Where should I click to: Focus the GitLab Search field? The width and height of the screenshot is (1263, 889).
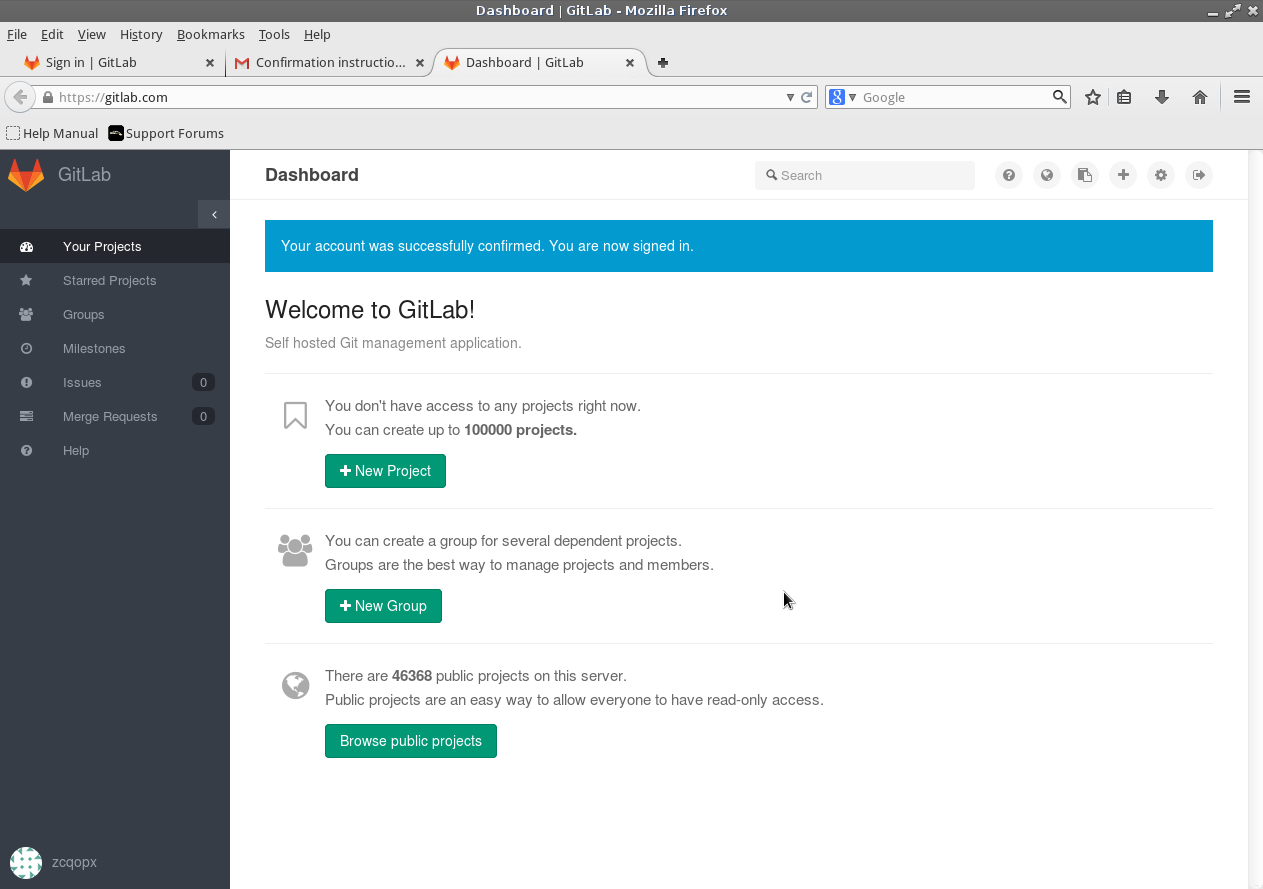click(x=865, y=175)
